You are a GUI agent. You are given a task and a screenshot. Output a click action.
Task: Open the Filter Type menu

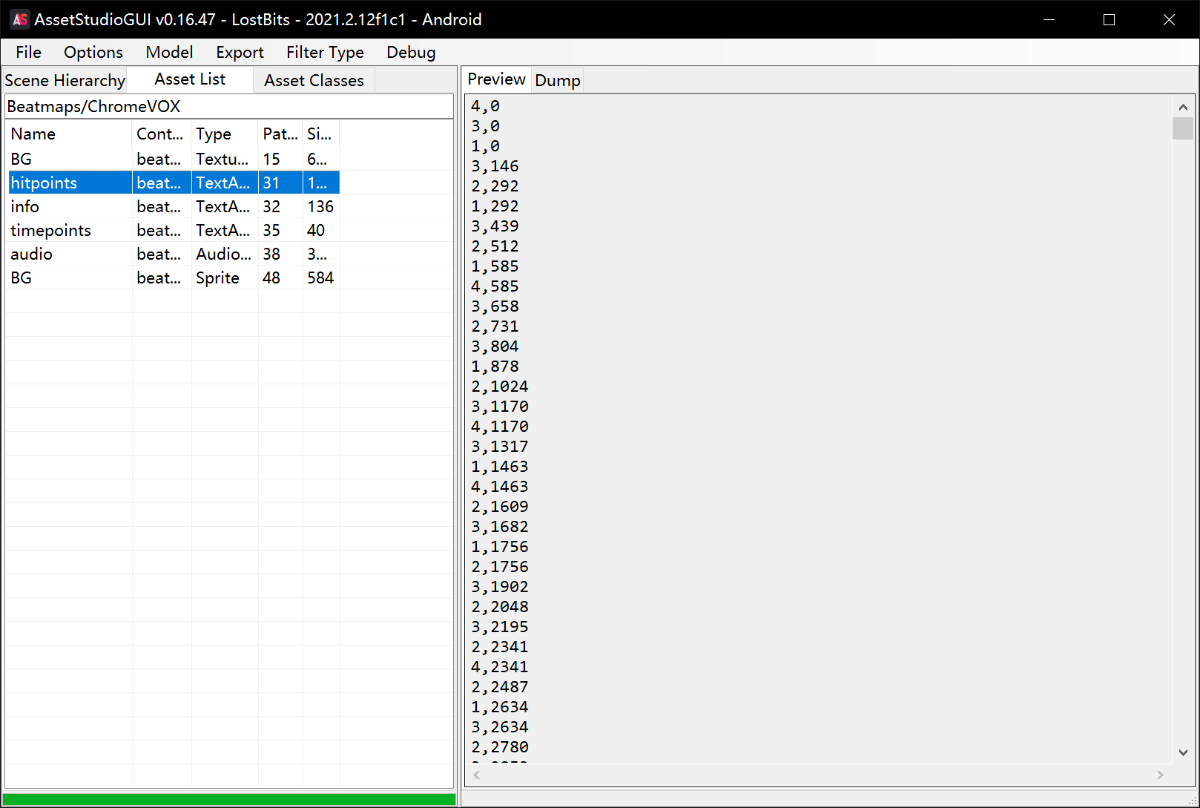click(325, 52)
